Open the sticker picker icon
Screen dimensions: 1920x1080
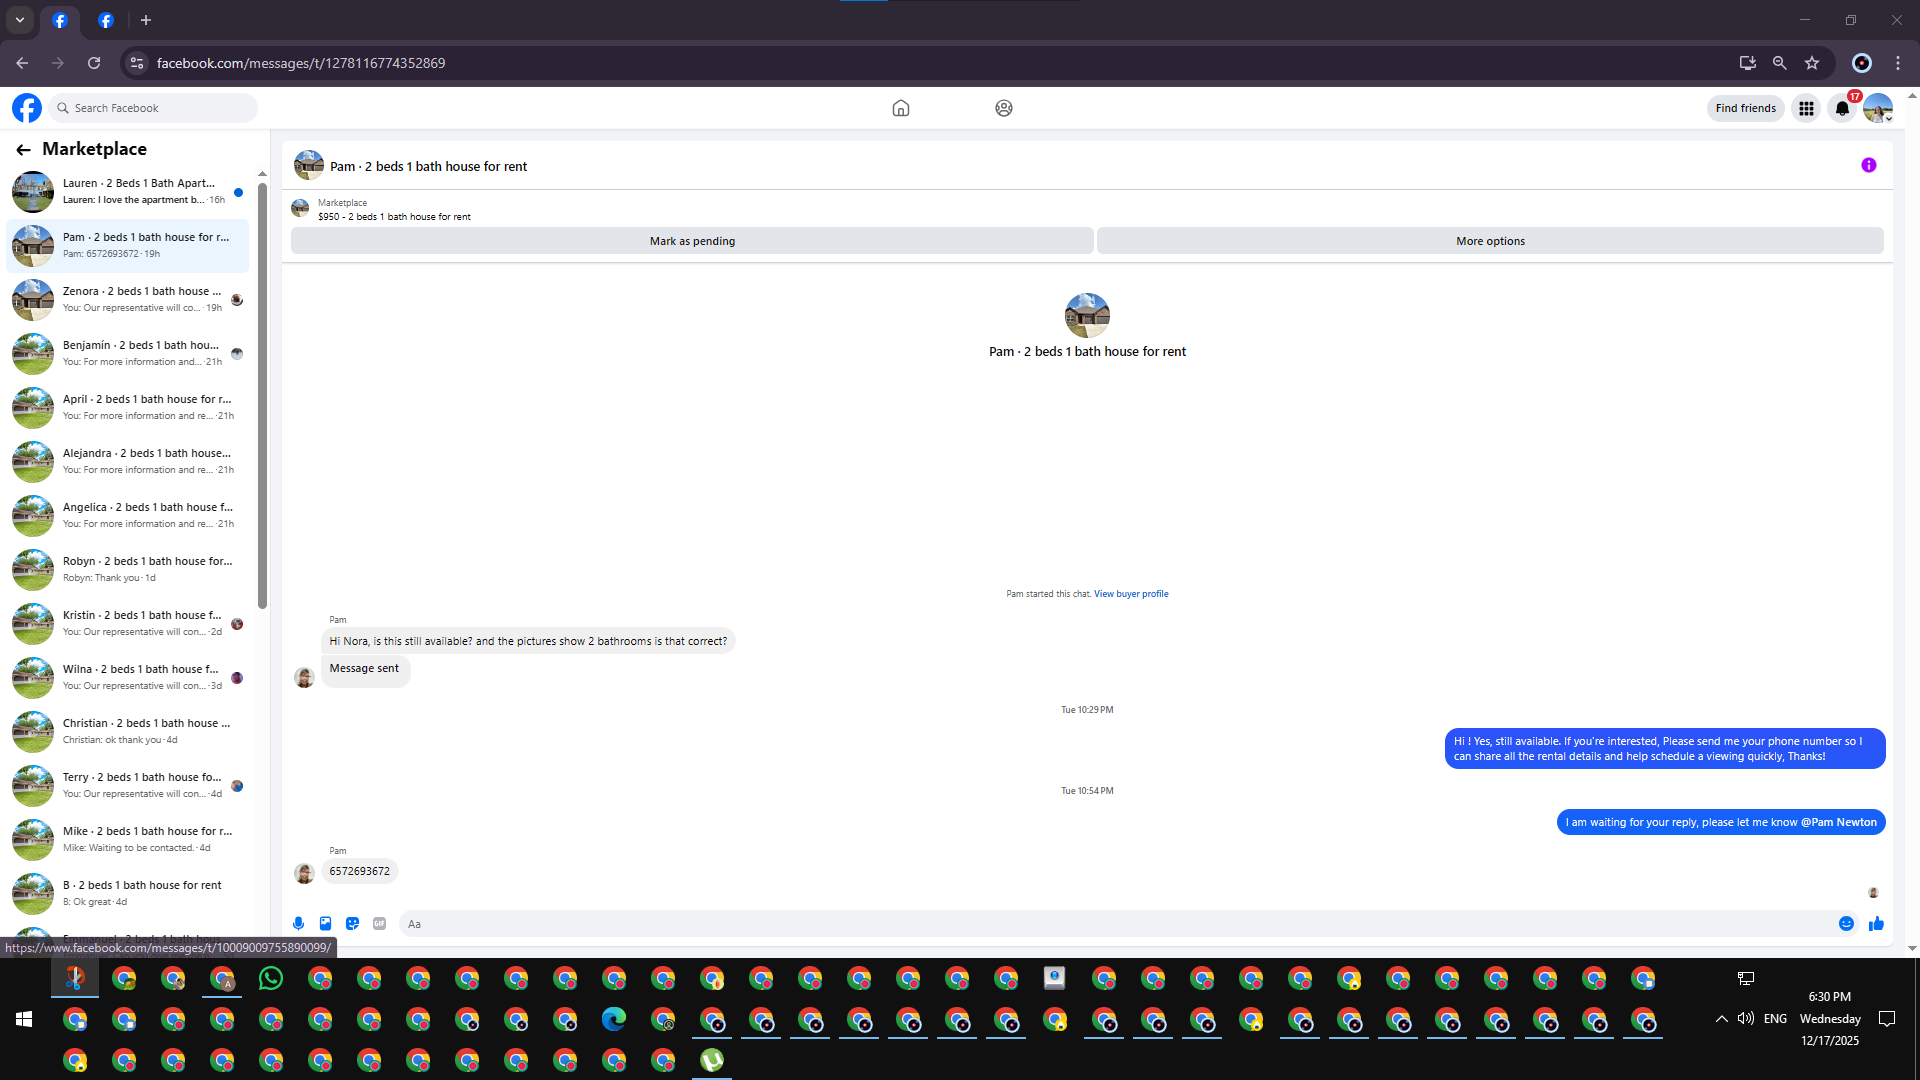click(x=352, y=924)
